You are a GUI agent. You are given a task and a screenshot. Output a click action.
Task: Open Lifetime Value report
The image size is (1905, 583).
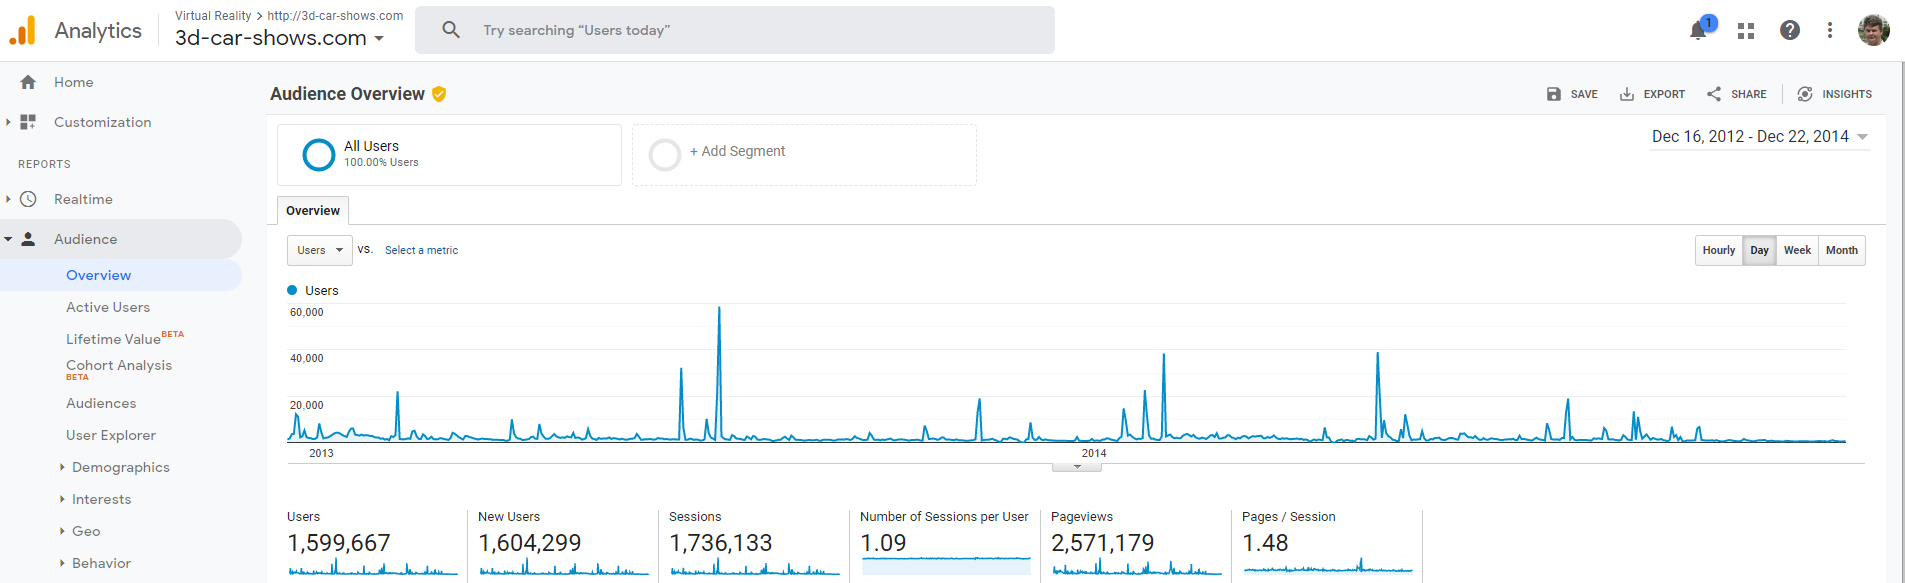coord(113,339)
